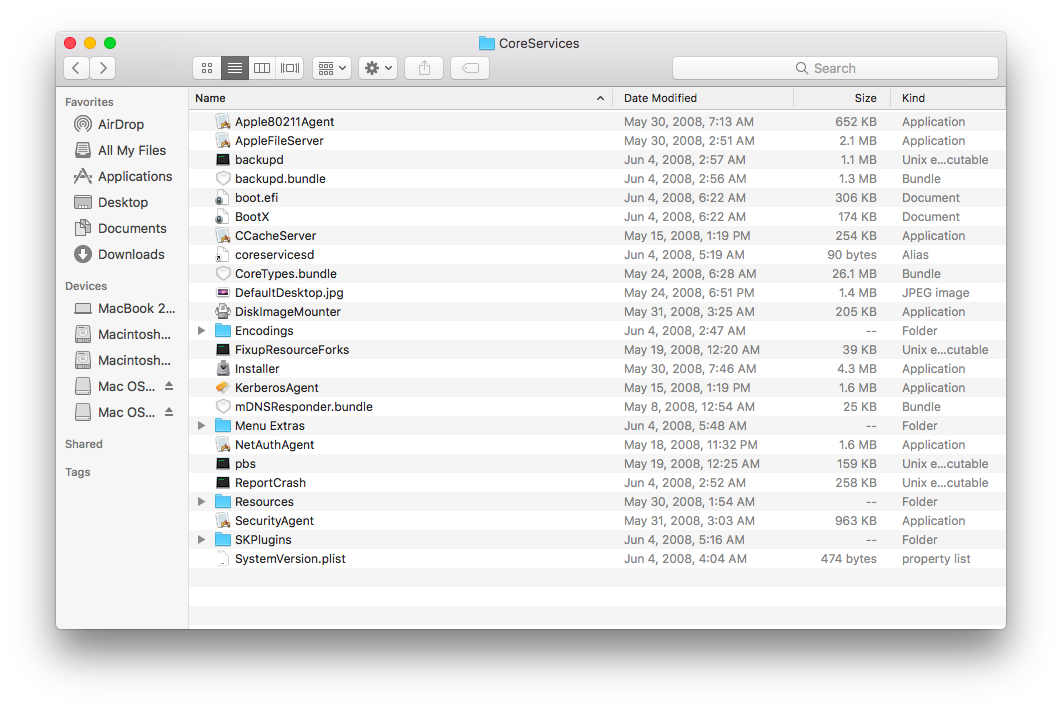Select the Apple80211Agent application
This screenshot has height=709, width=1062.
pyautogui.click(x=597, y=122)
